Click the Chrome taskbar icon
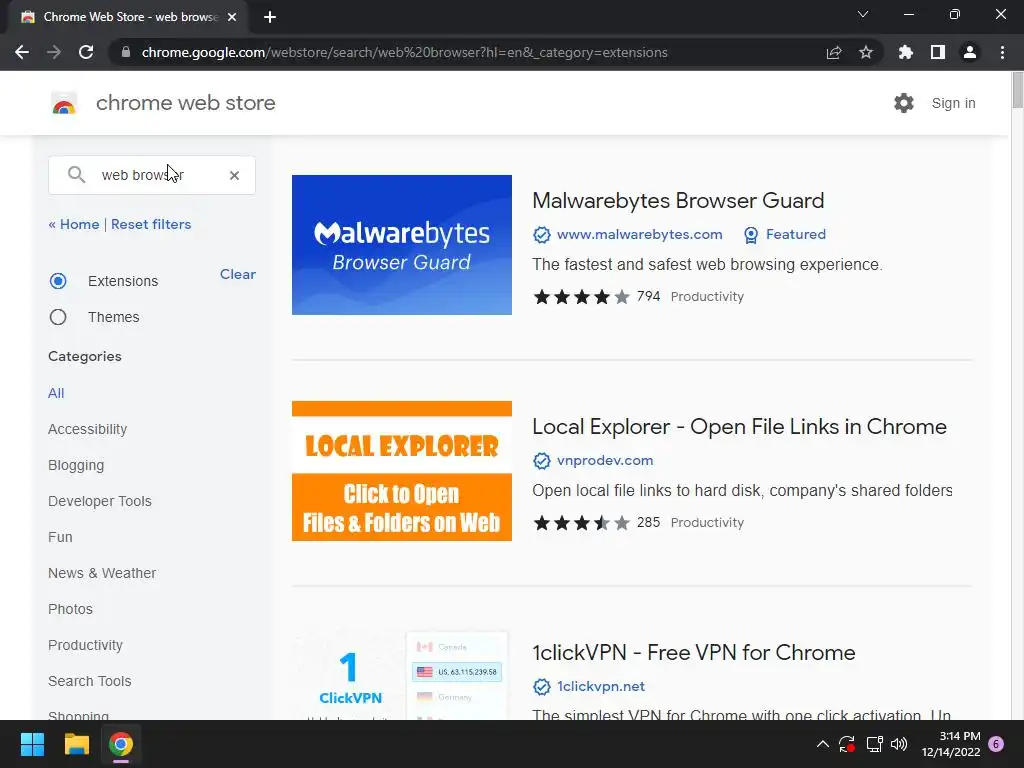1024x768 pixels. coord(121,744)
